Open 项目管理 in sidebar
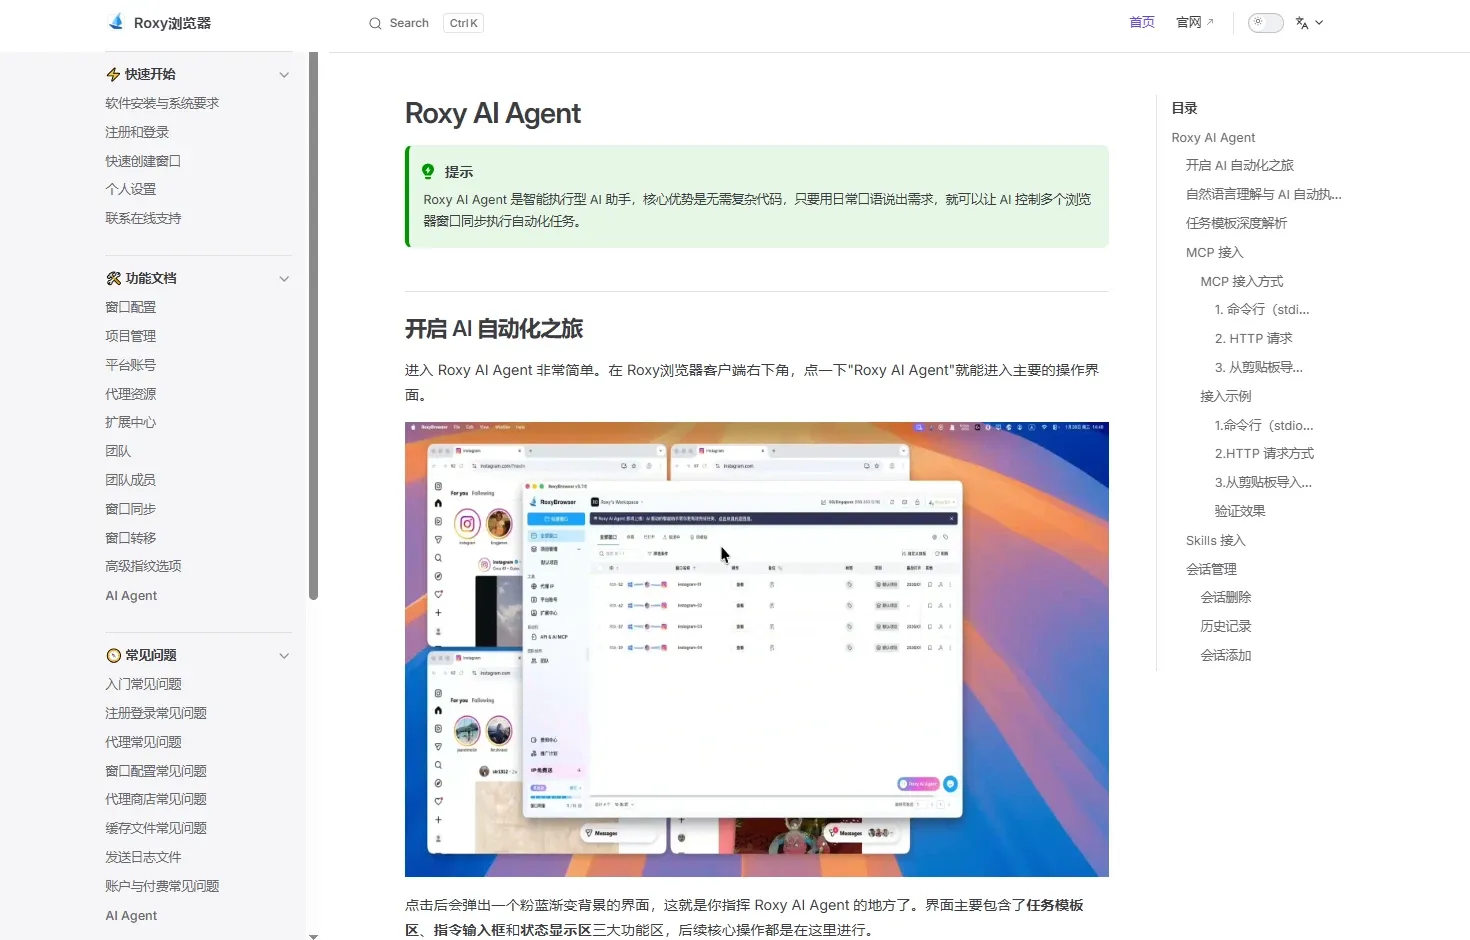Image resolution: width=1470 pixels, height=940 pixels. (131, 336)
